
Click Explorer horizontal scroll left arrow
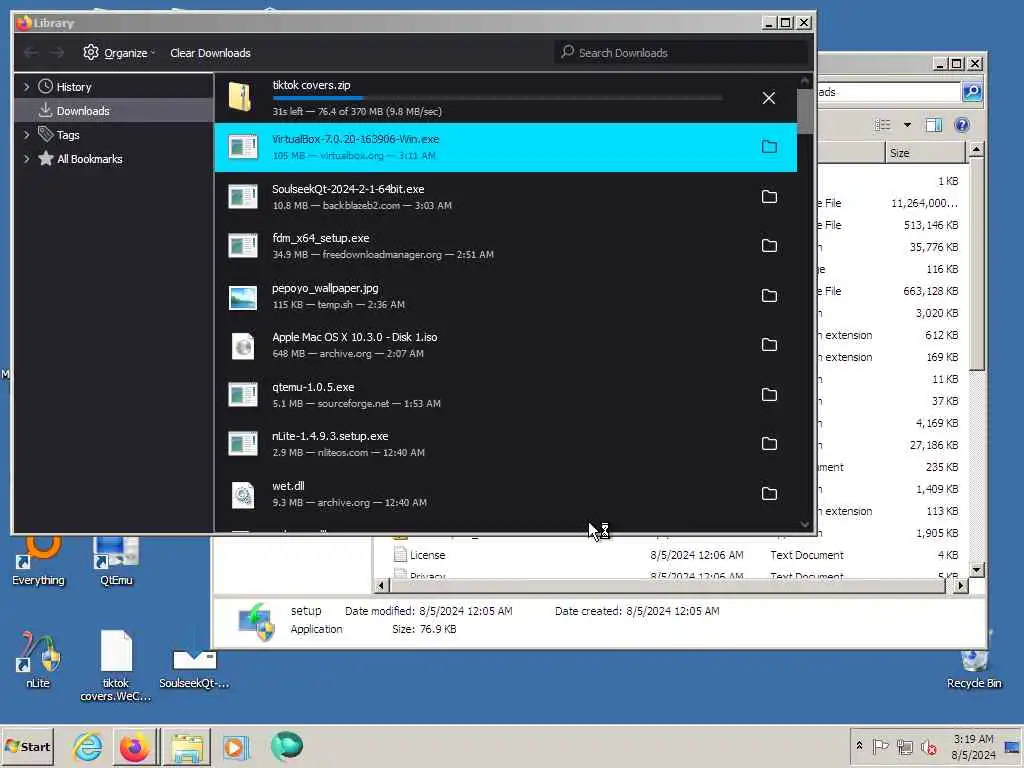coord(381,586)
